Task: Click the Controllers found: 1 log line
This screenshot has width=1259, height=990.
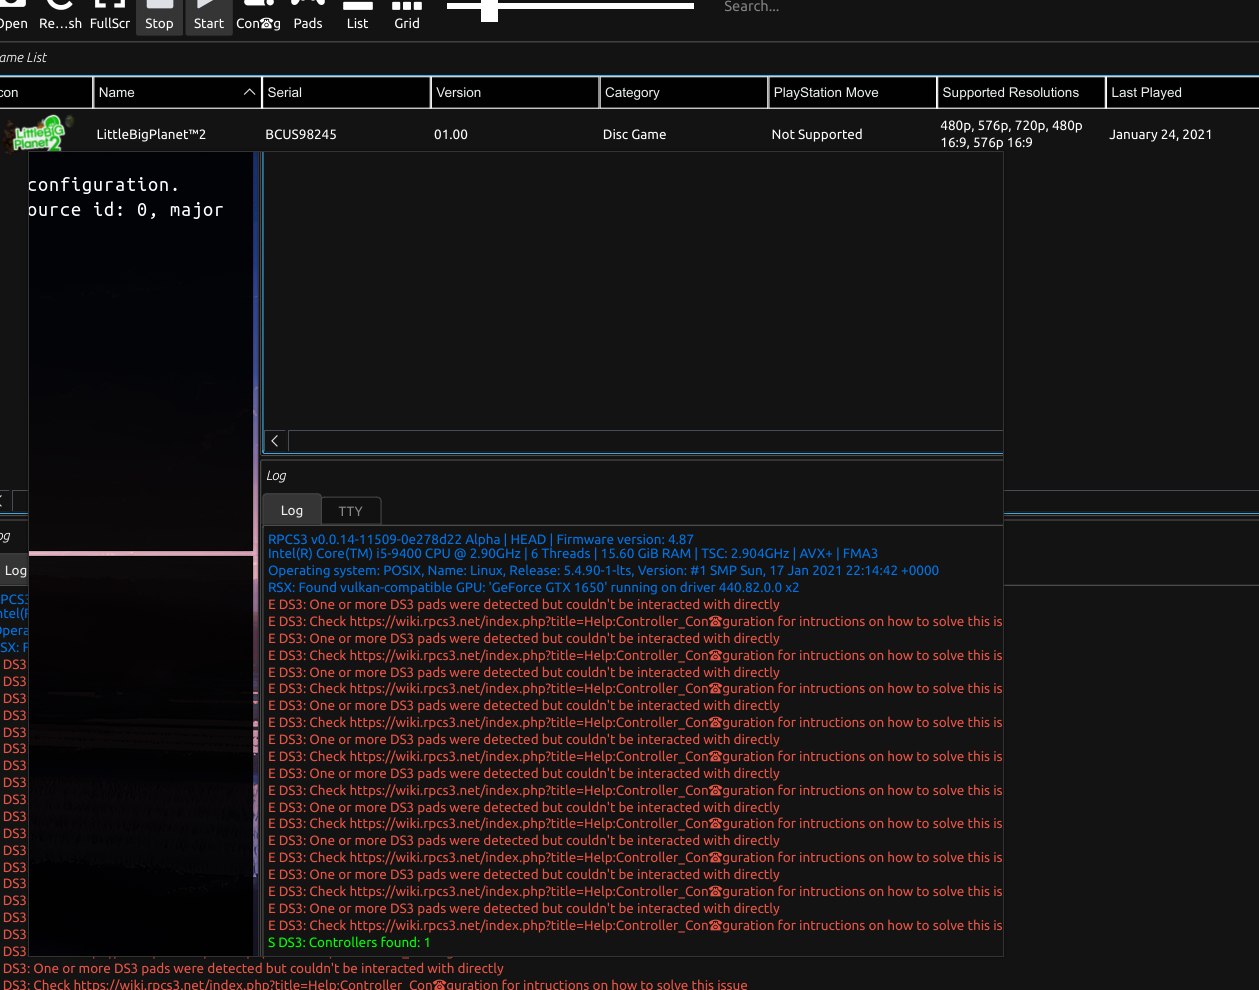Action: point(349,942)
